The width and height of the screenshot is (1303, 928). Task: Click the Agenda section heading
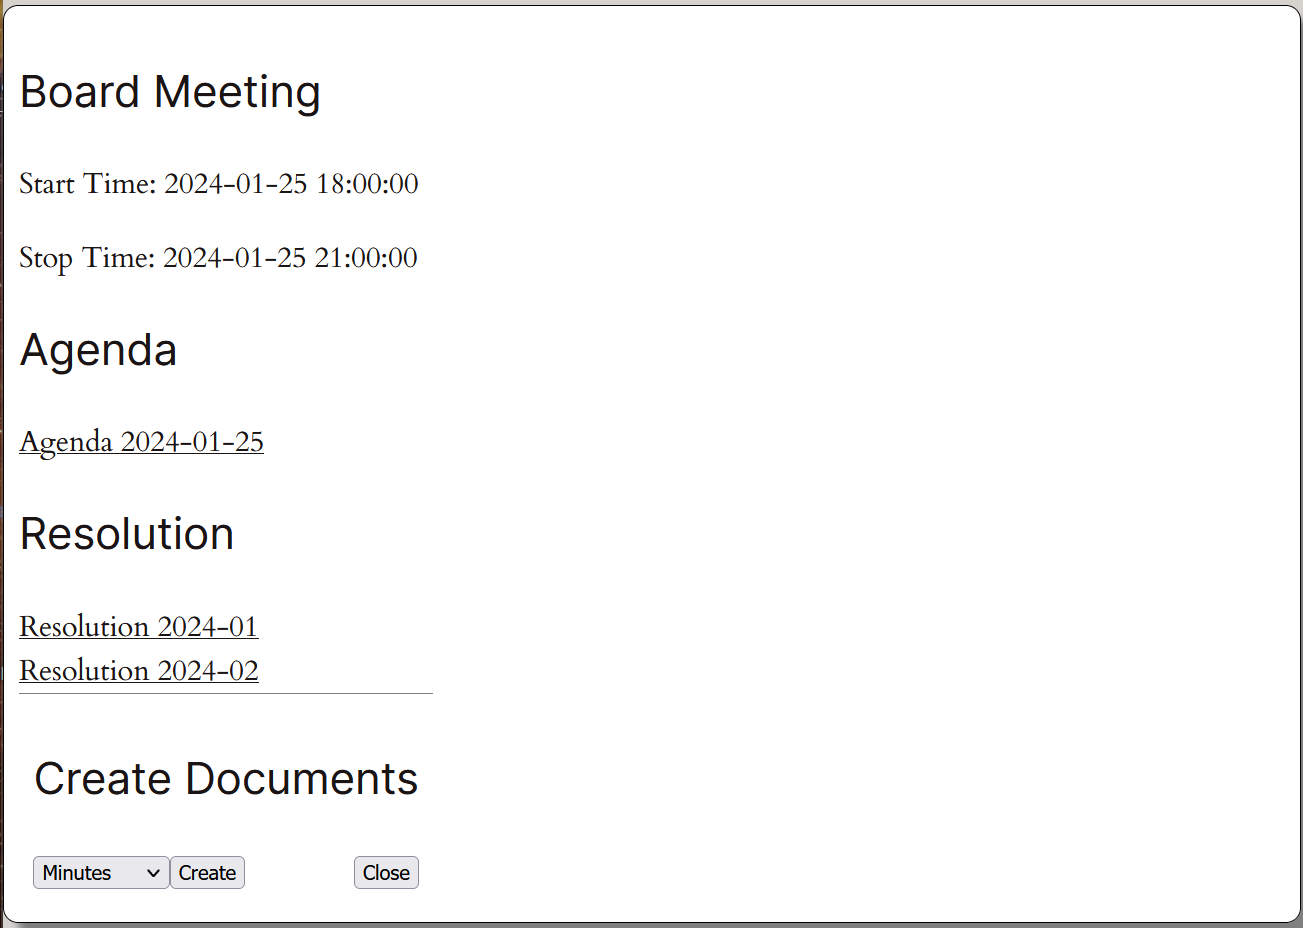click(98, 350)
